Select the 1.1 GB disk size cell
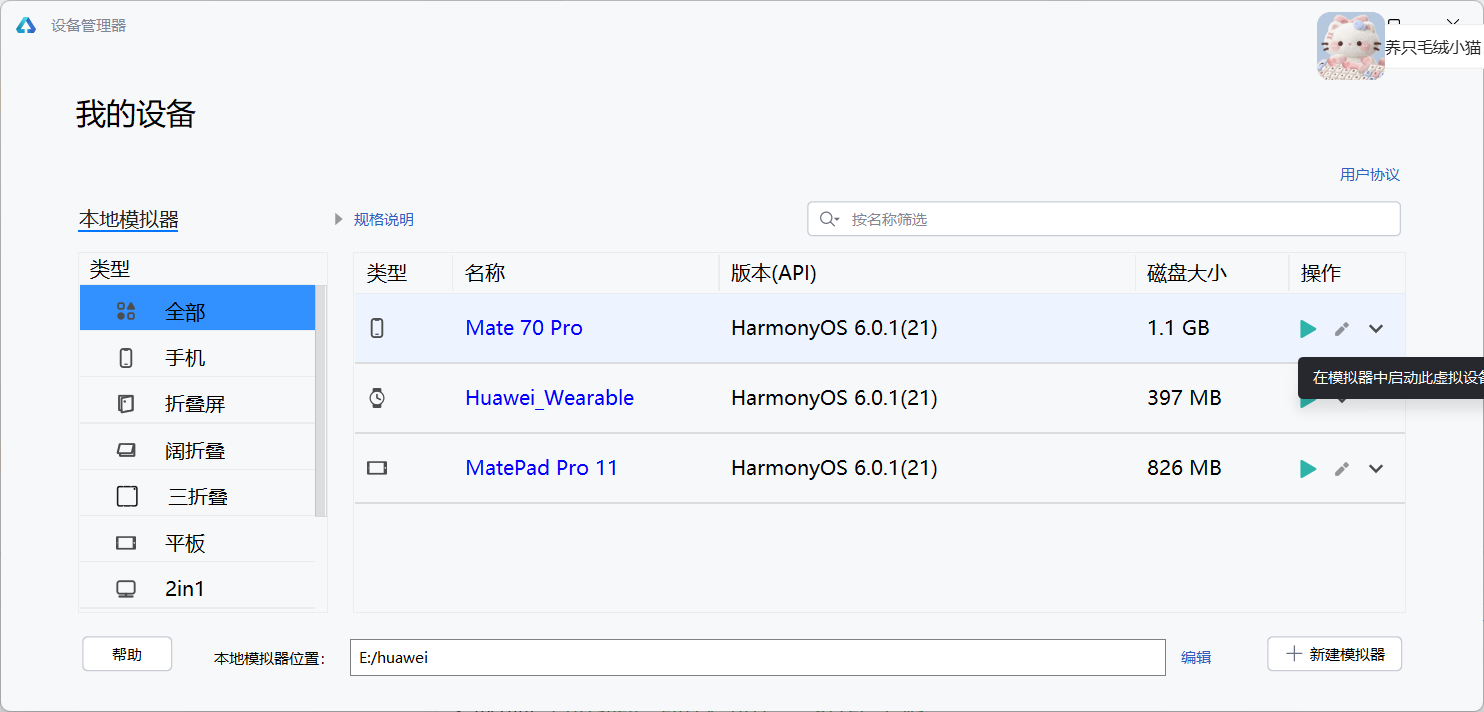 click(x=1178, y=328)
